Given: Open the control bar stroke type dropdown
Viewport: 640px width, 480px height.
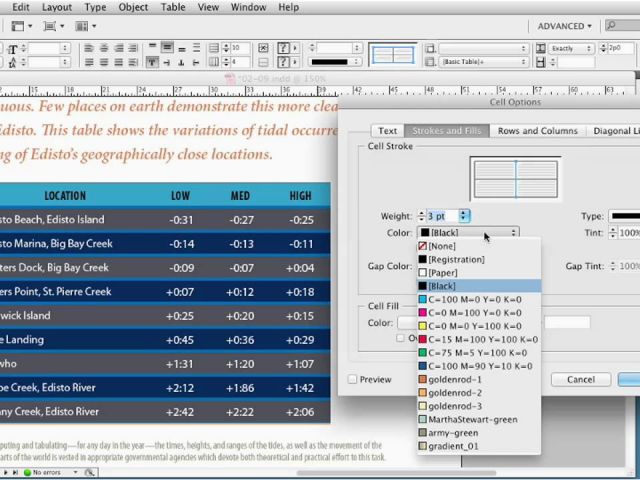Looking at the screenshot, I should tap(335, 62).
